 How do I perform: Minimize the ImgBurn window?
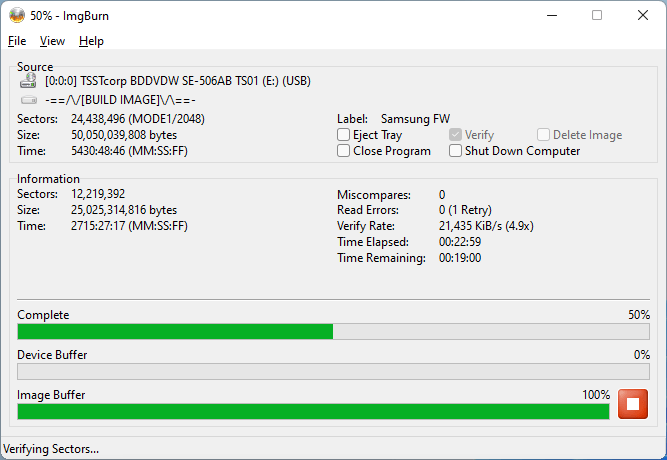(551, 15)
